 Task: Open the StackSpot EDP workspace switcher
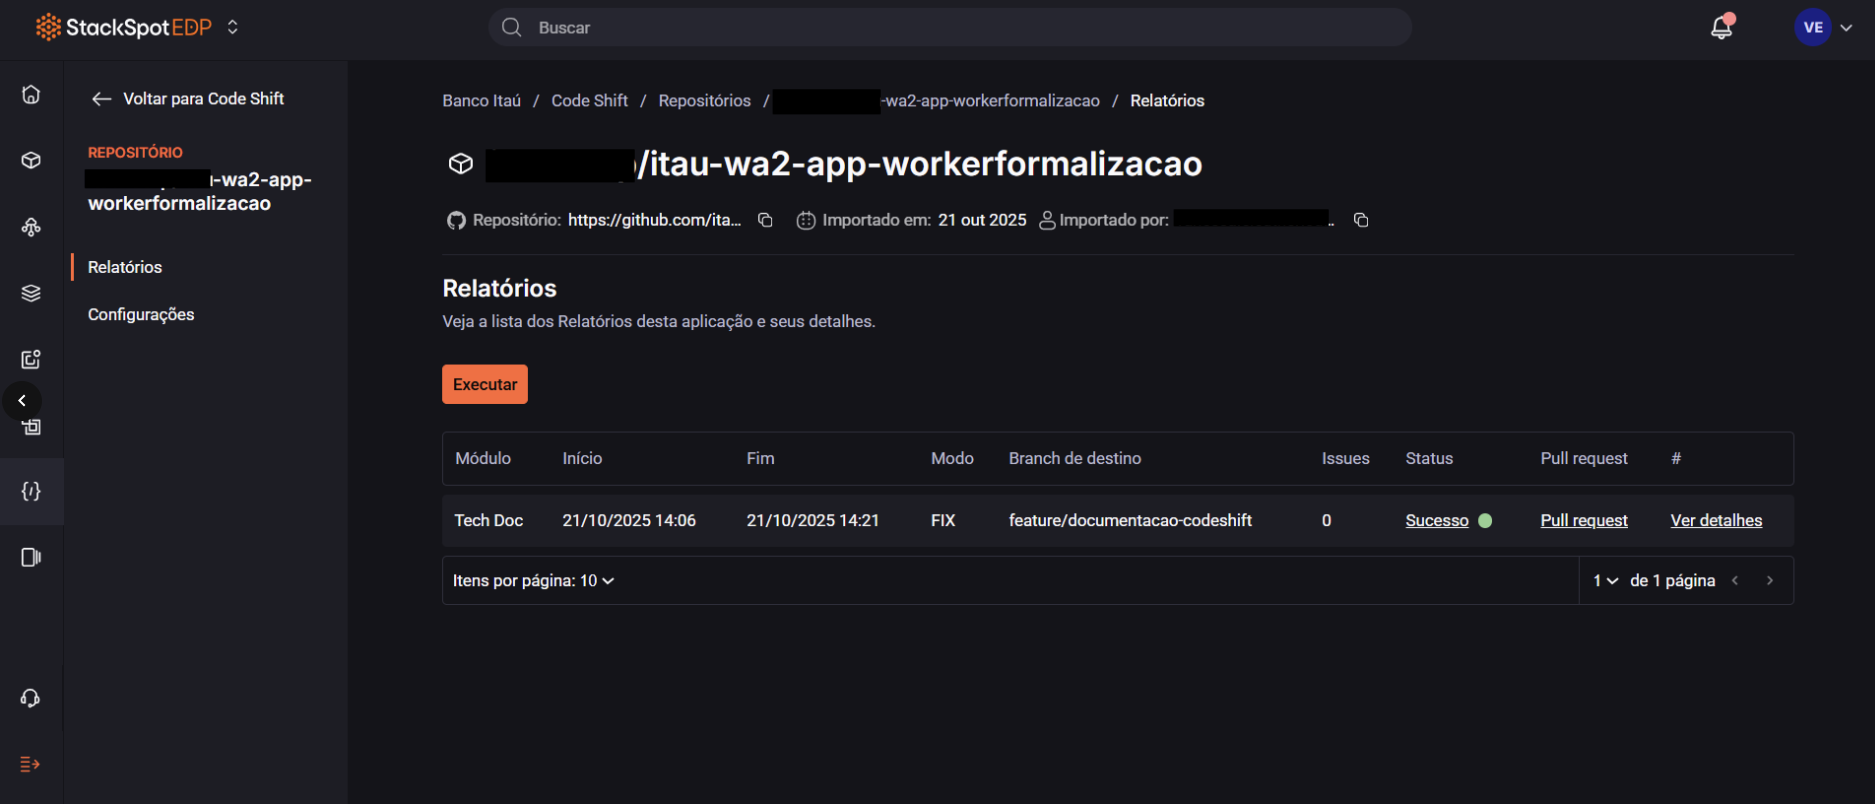(233, 27)
